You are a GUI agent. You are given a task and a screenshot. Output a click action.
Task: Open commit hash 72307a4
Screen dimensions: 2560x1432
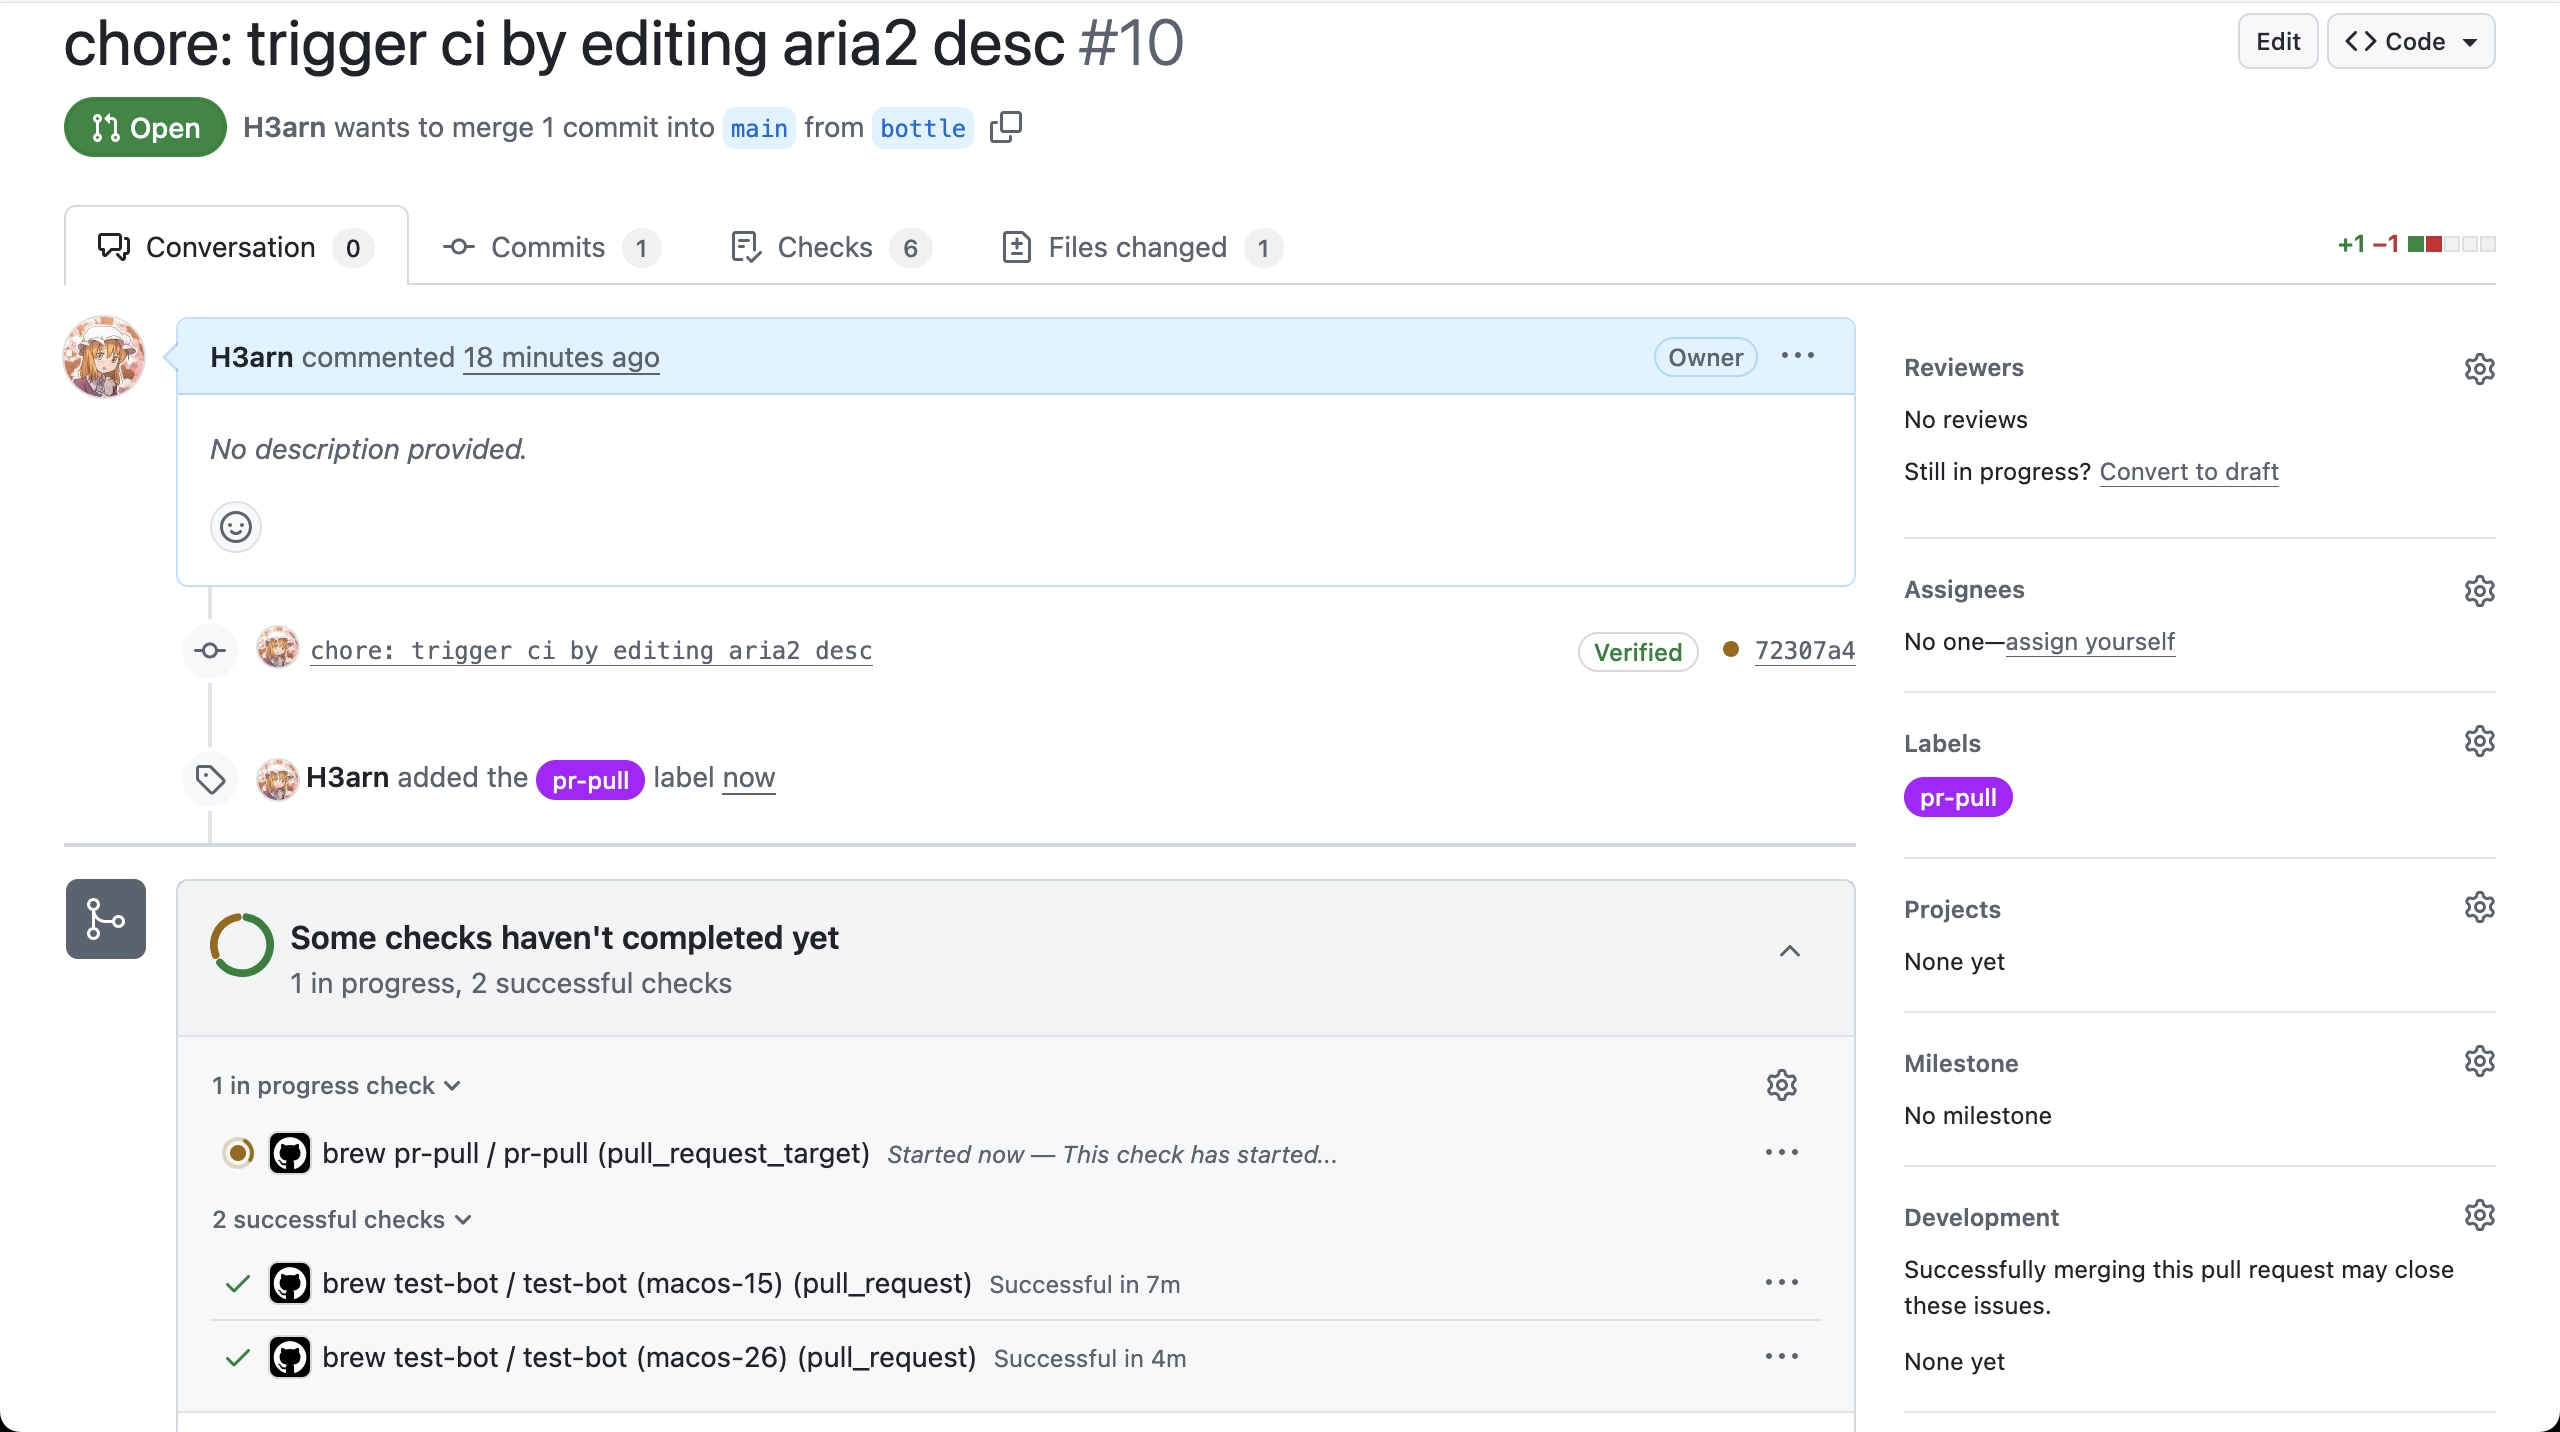pos(1804,651)
